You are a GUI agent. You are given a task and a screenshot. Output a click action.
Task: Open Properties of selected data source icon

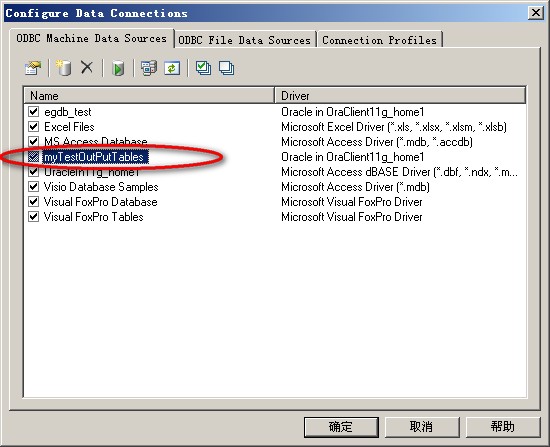(x=33, y=68)
